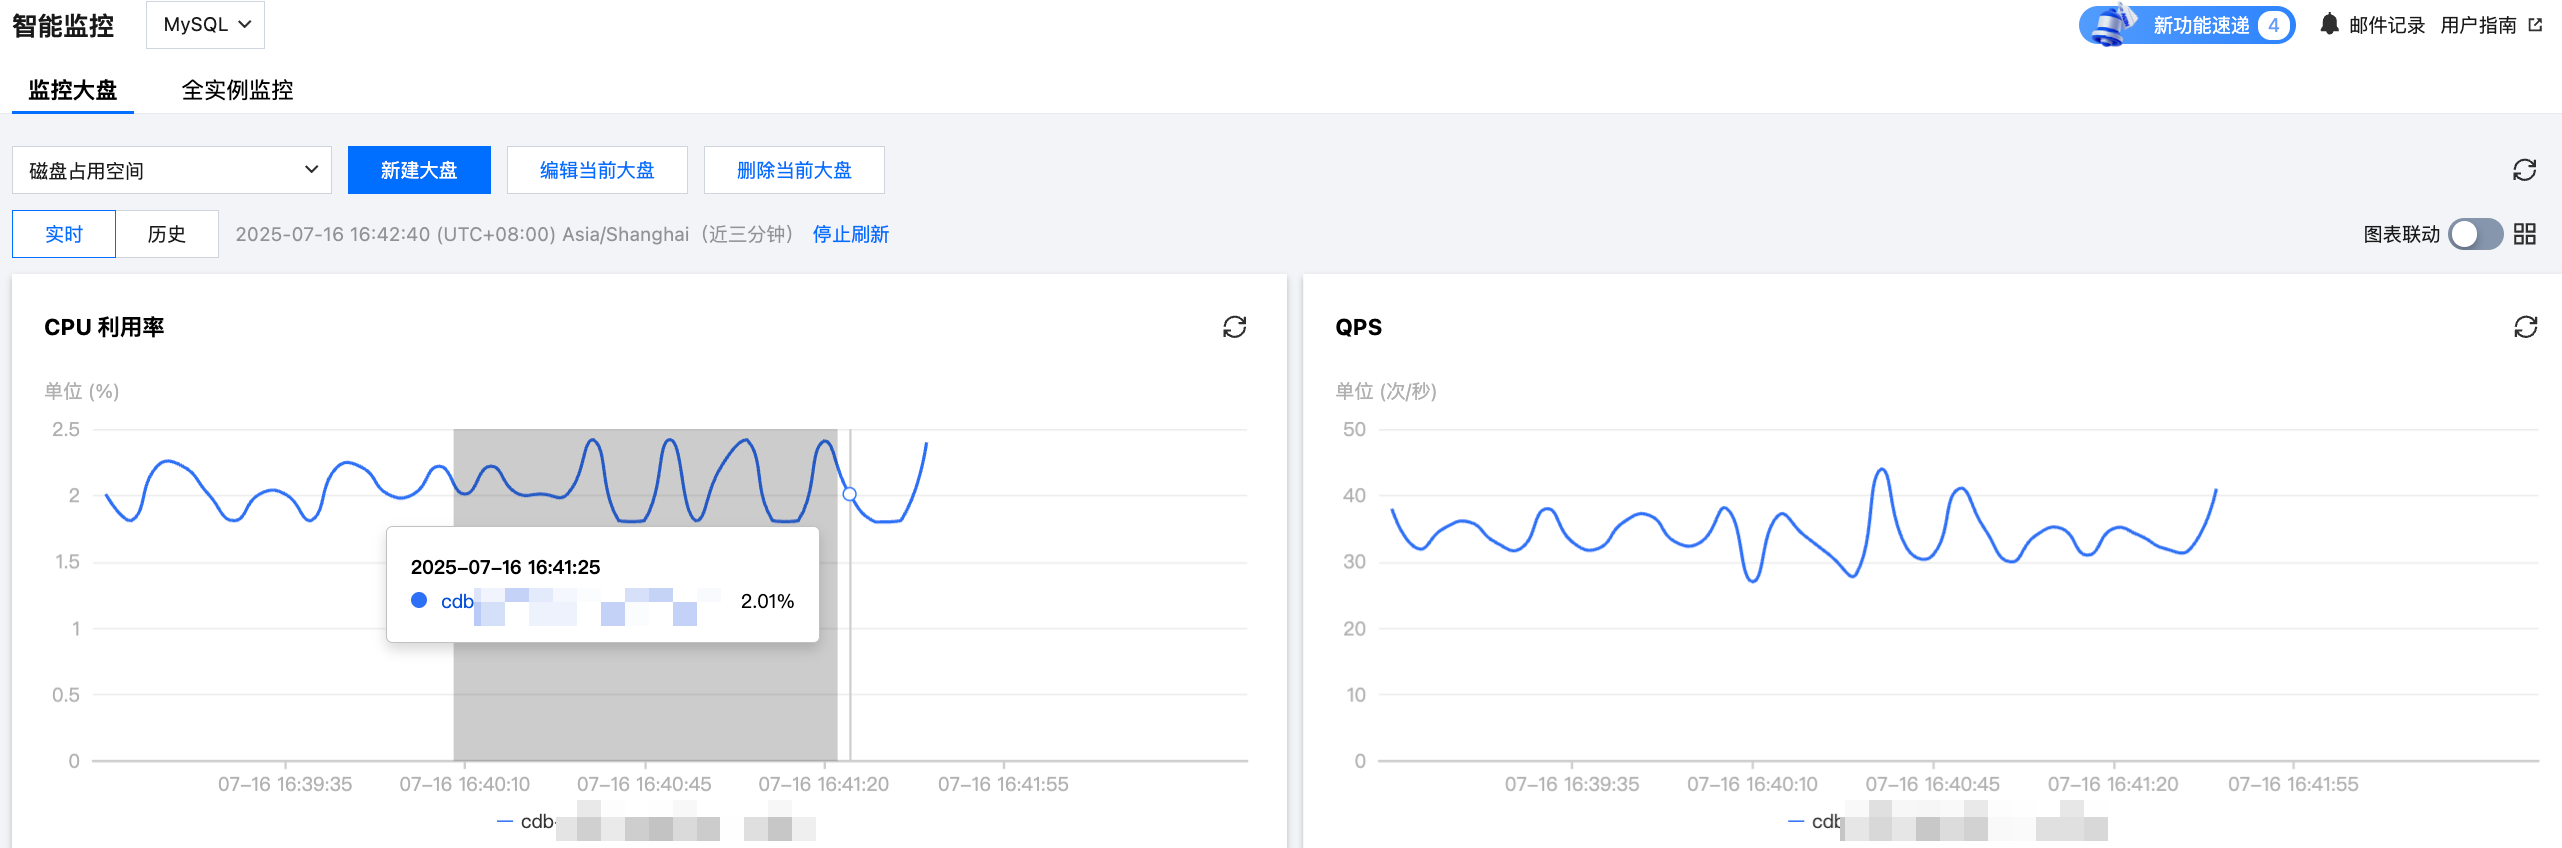Click the 停止刷新 link
The height and width of the screenshot is (848, 2562).
pos(850,234)
